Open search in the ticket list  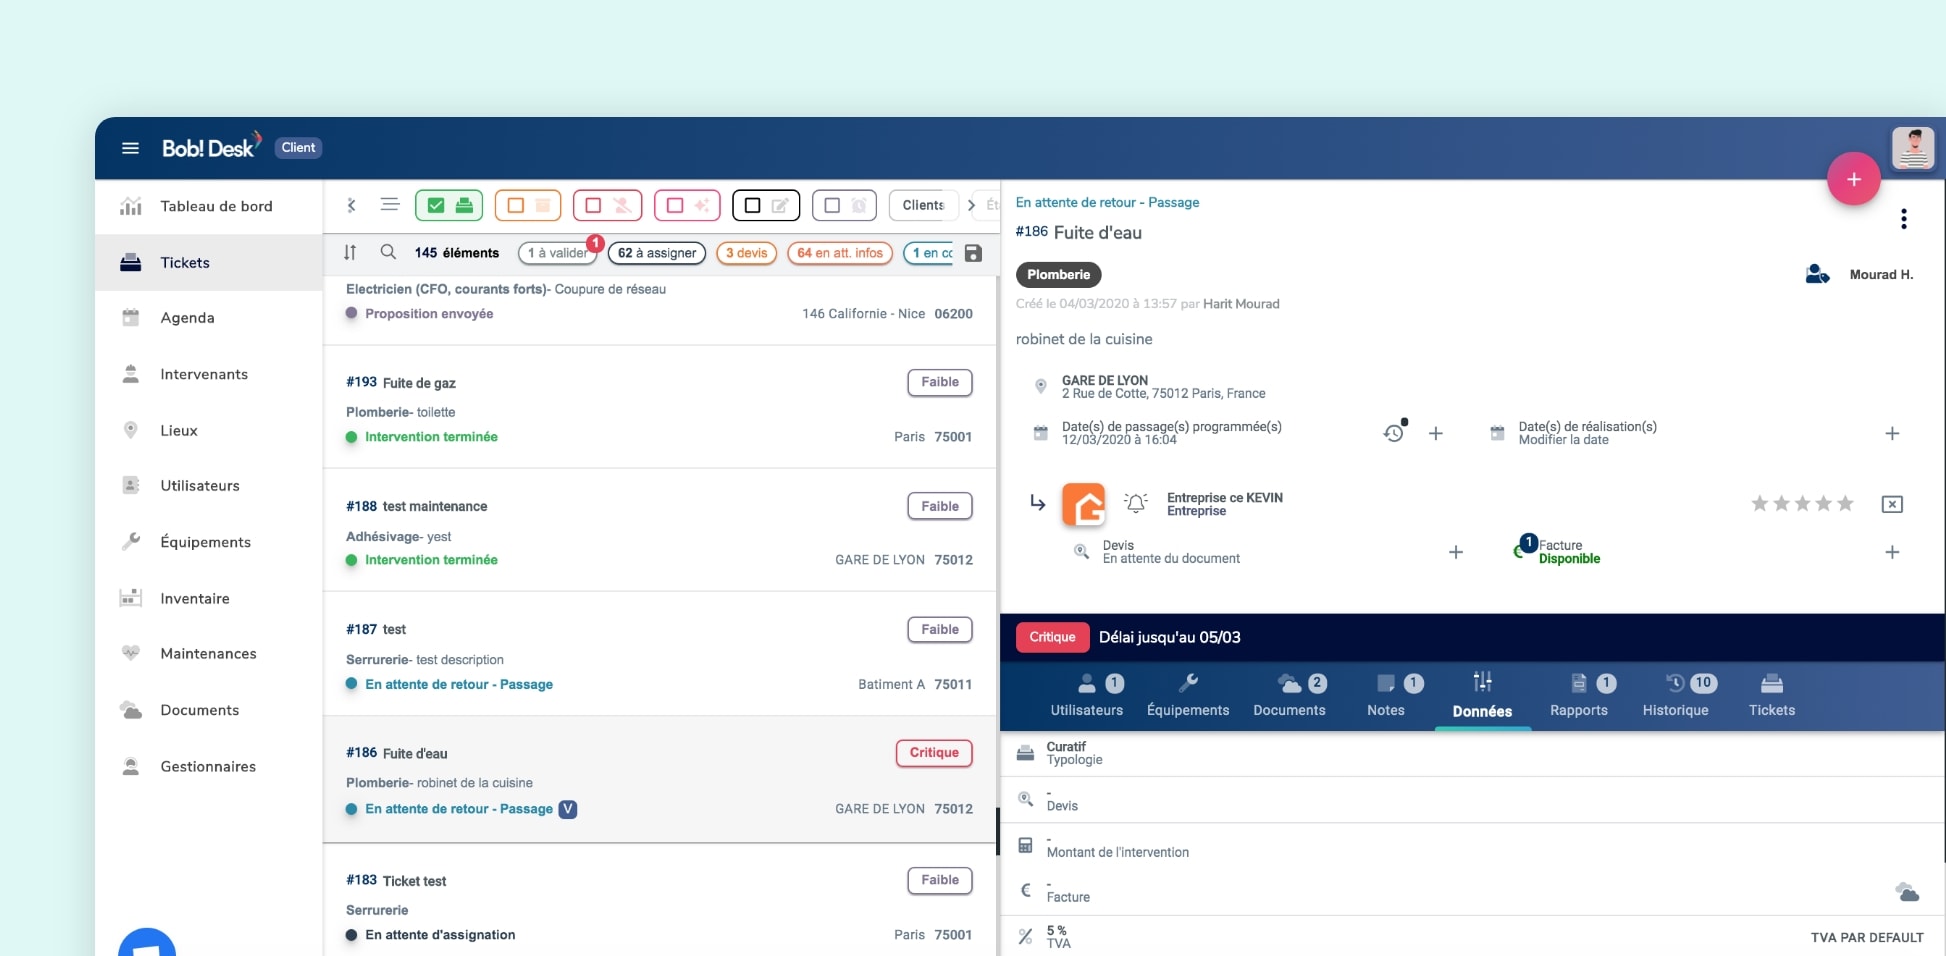point(388,252)
